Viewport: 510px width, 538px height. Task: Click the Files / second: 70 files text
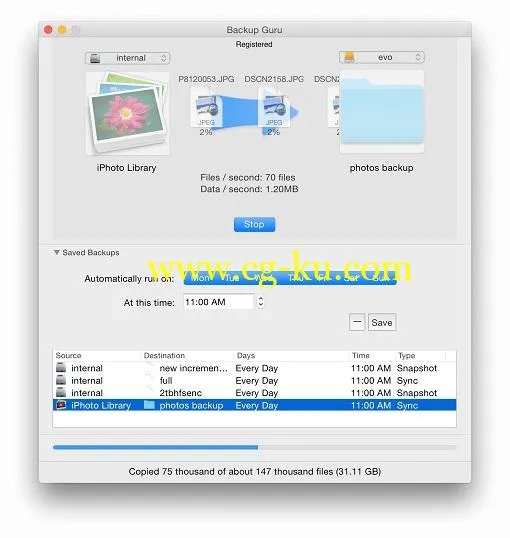248,177
